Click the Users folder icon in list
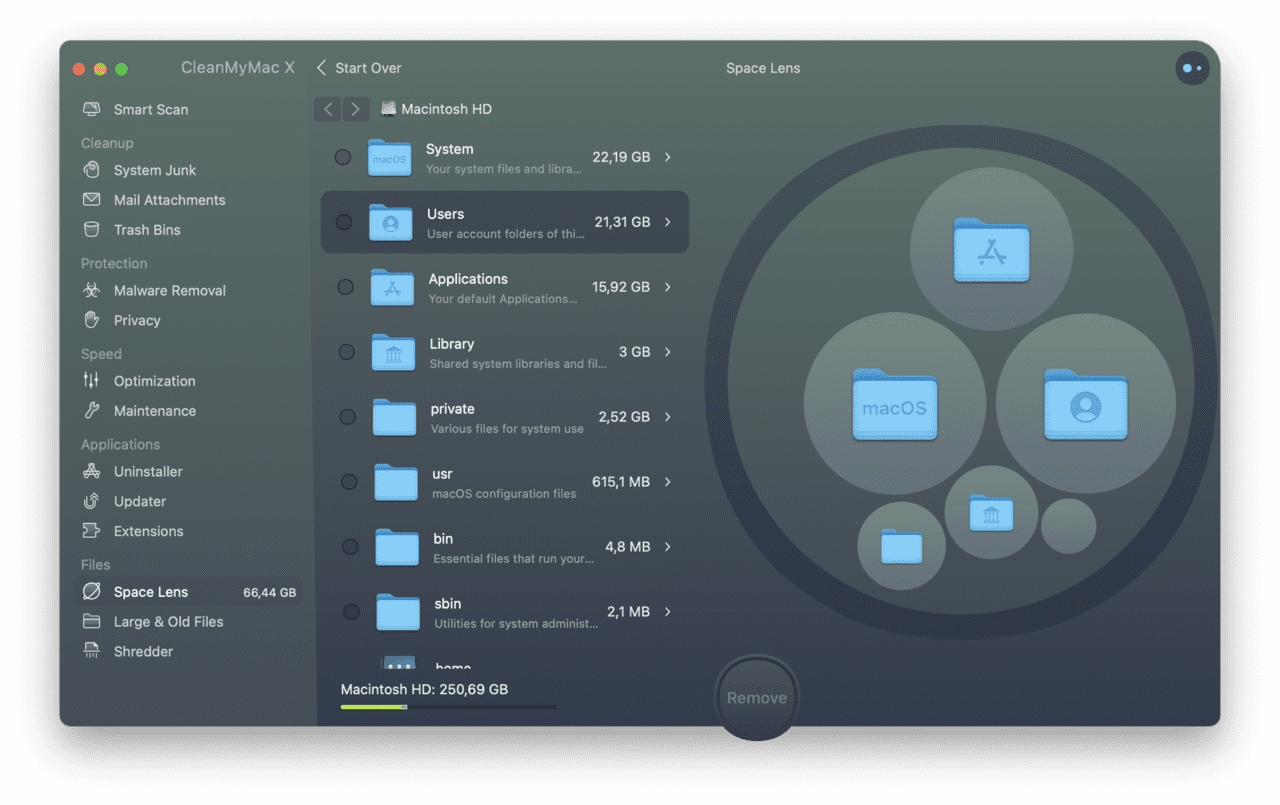Screen dimensions: 1280x805 391,222
